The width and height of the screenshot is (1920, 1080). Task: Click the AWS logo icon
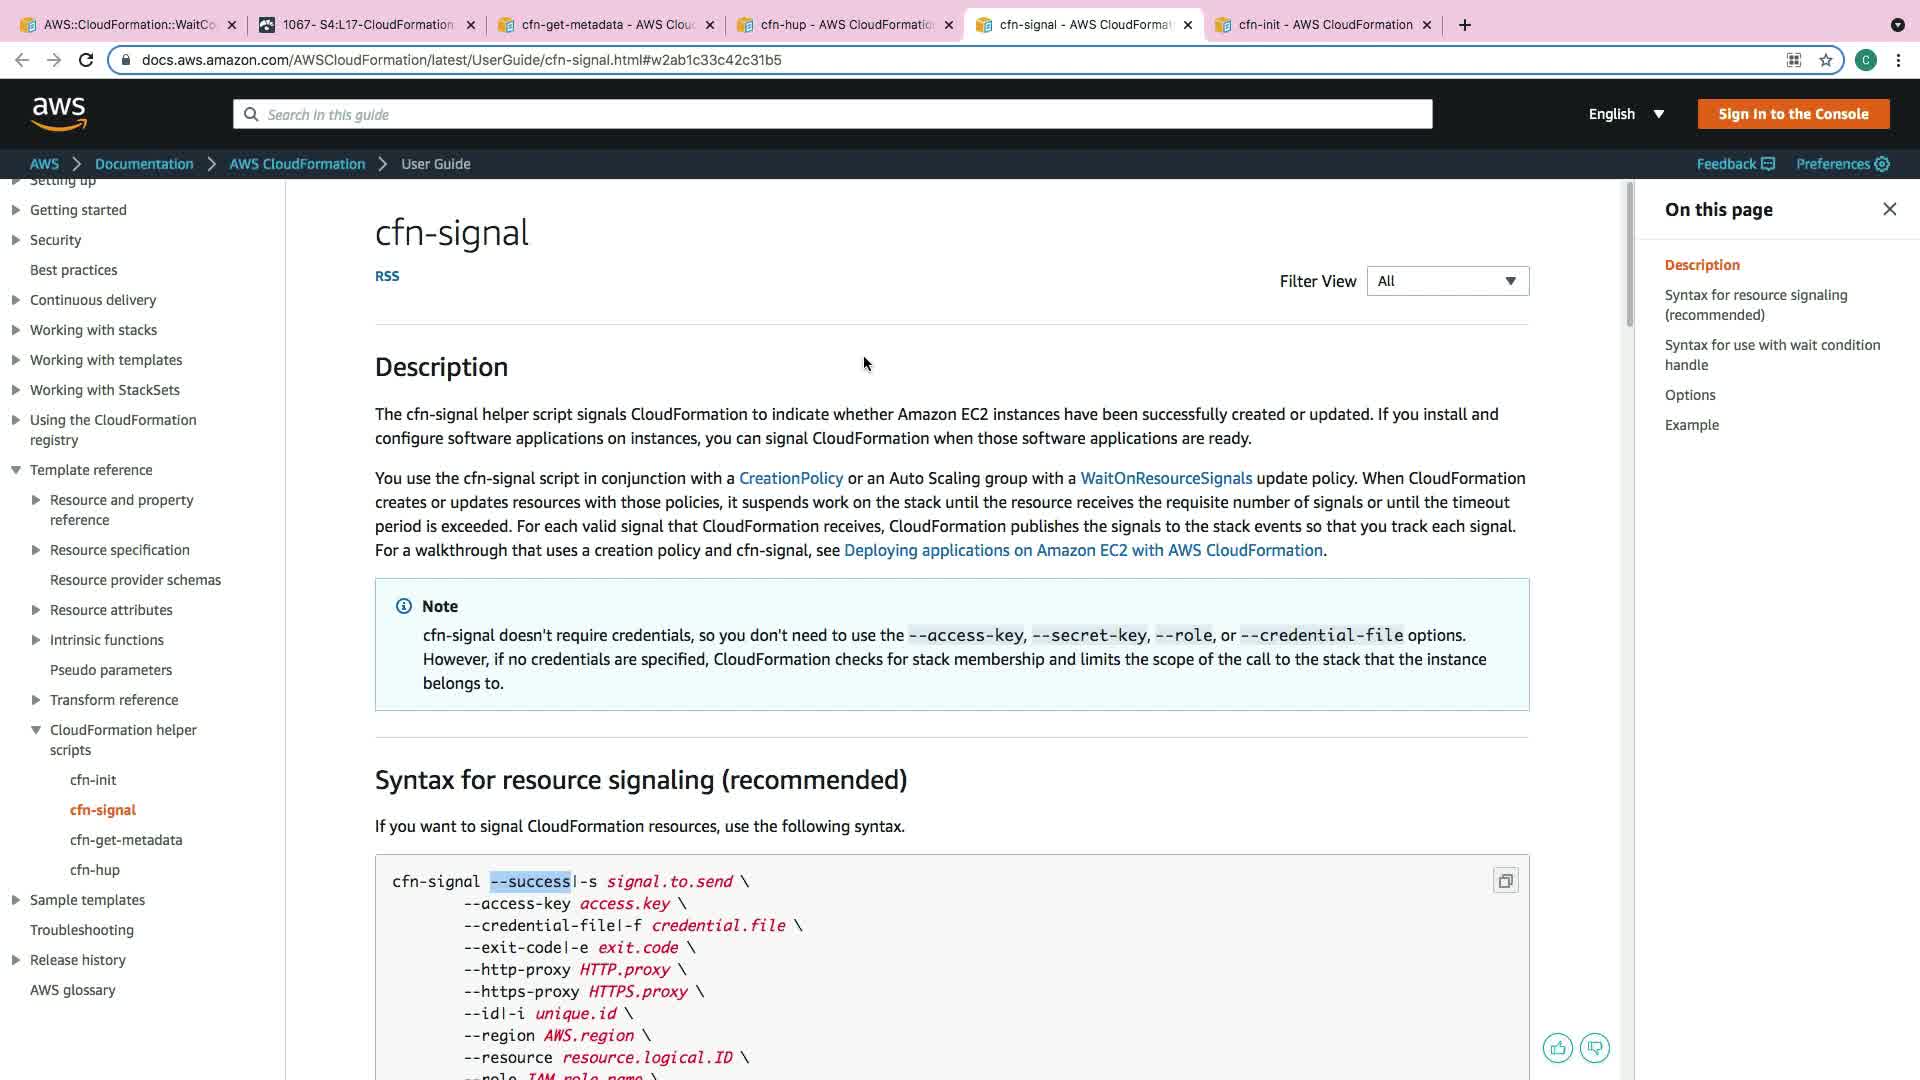pyautogui.click(x=59, y=114)
